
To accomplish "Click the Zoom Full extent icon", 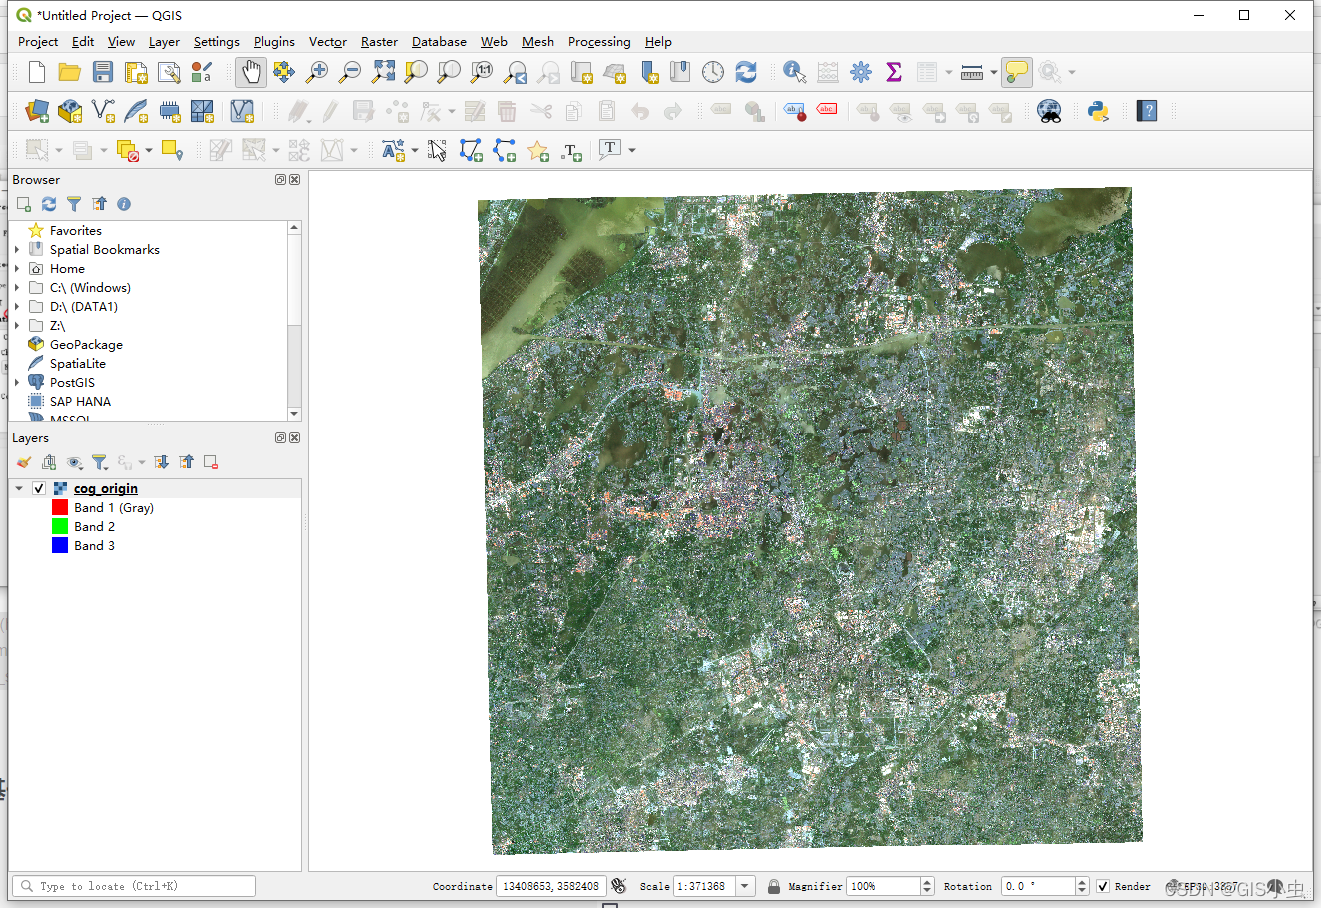I will 383,72.
